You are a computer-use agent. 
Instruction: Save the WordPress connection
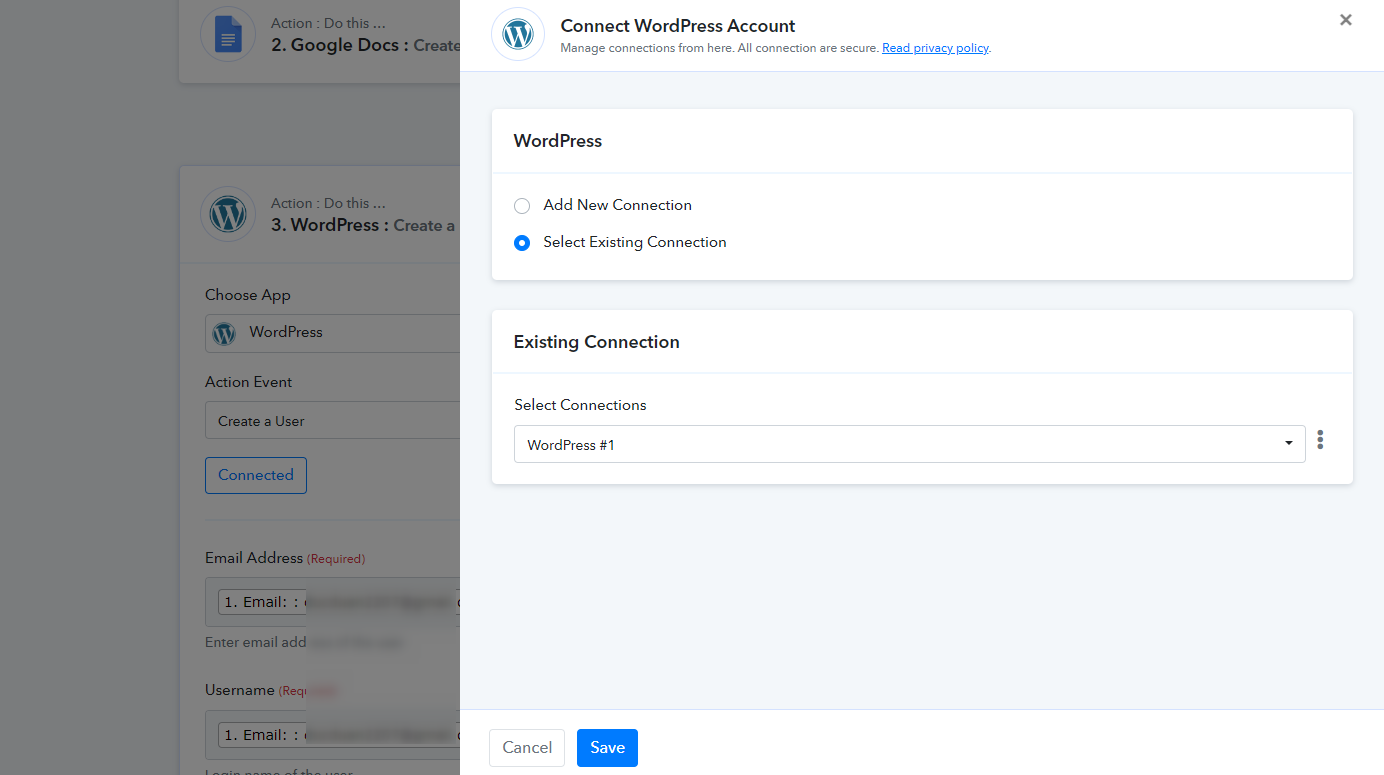[x=607, y=748]
